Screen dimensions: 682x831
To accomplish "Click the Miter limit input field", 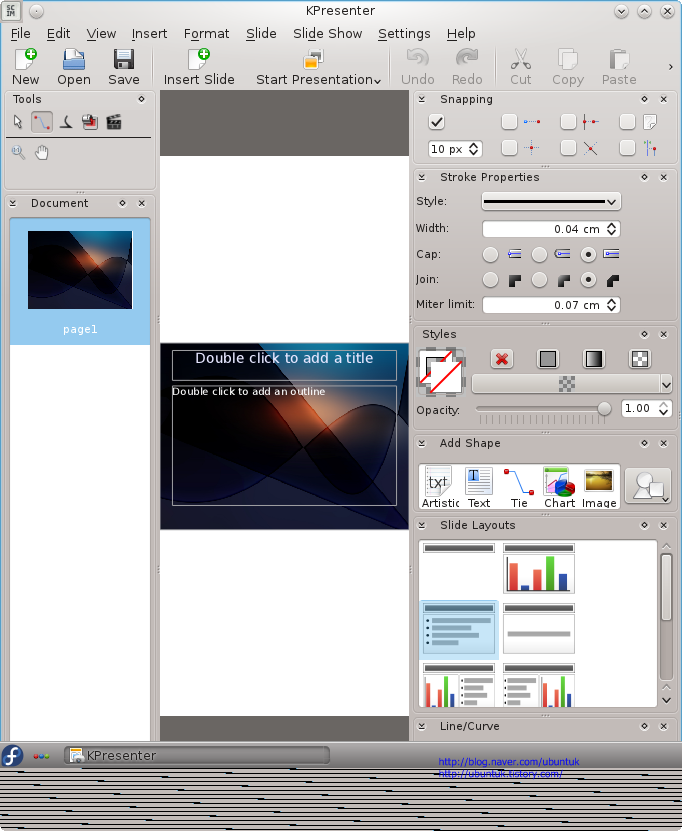I will click(551, 305).
